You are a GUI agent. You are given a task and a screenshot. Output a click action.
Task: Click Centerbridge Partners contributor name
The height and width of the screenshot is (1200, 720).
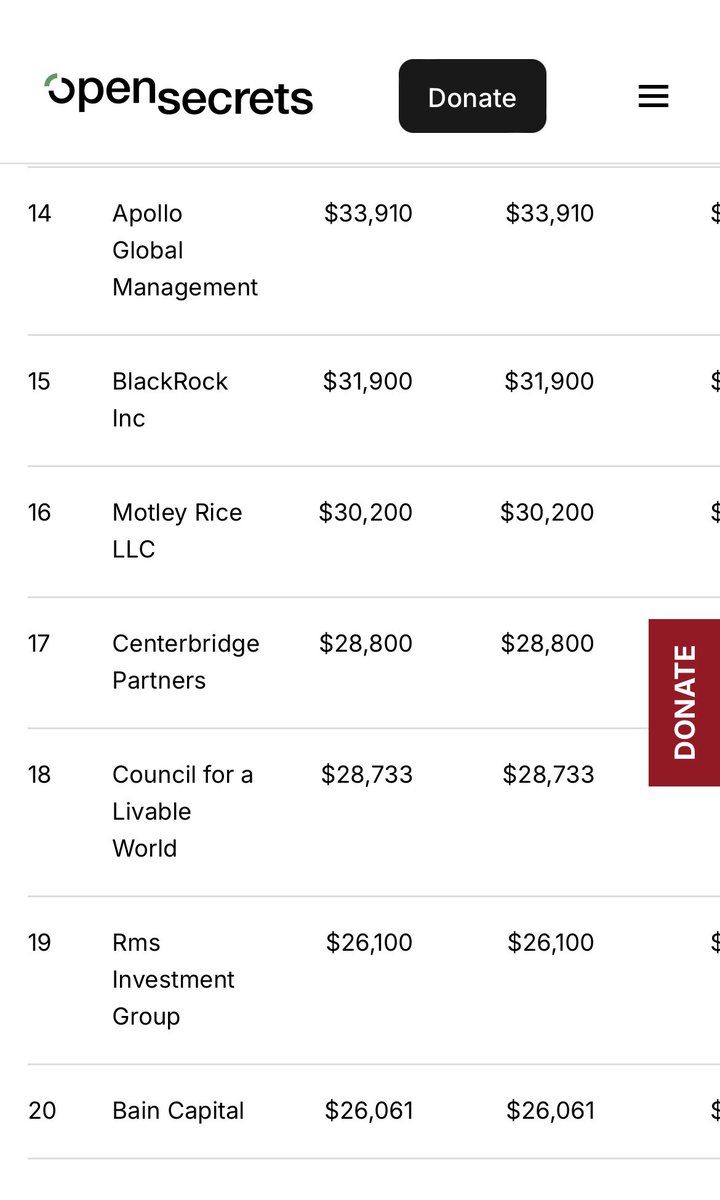[185, 661]
